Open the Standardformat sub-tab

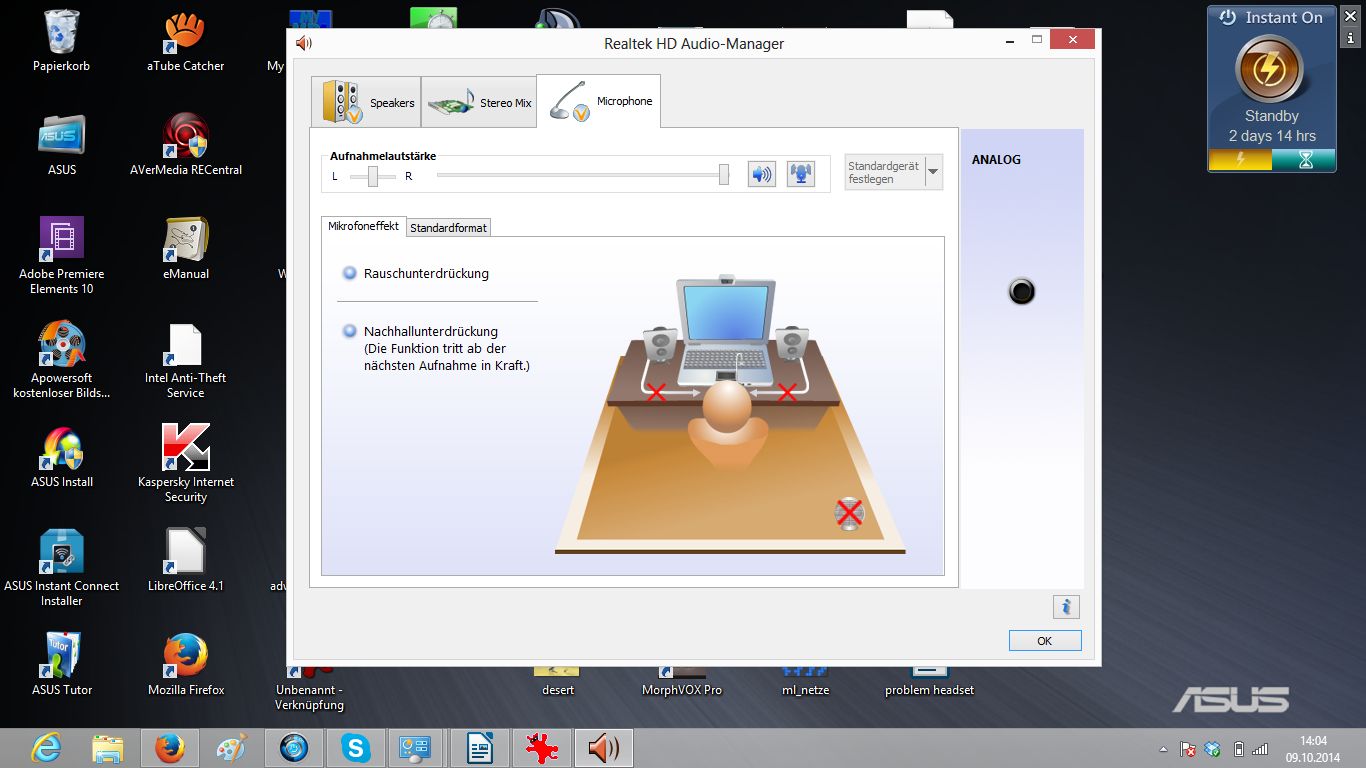pos(449,228)
